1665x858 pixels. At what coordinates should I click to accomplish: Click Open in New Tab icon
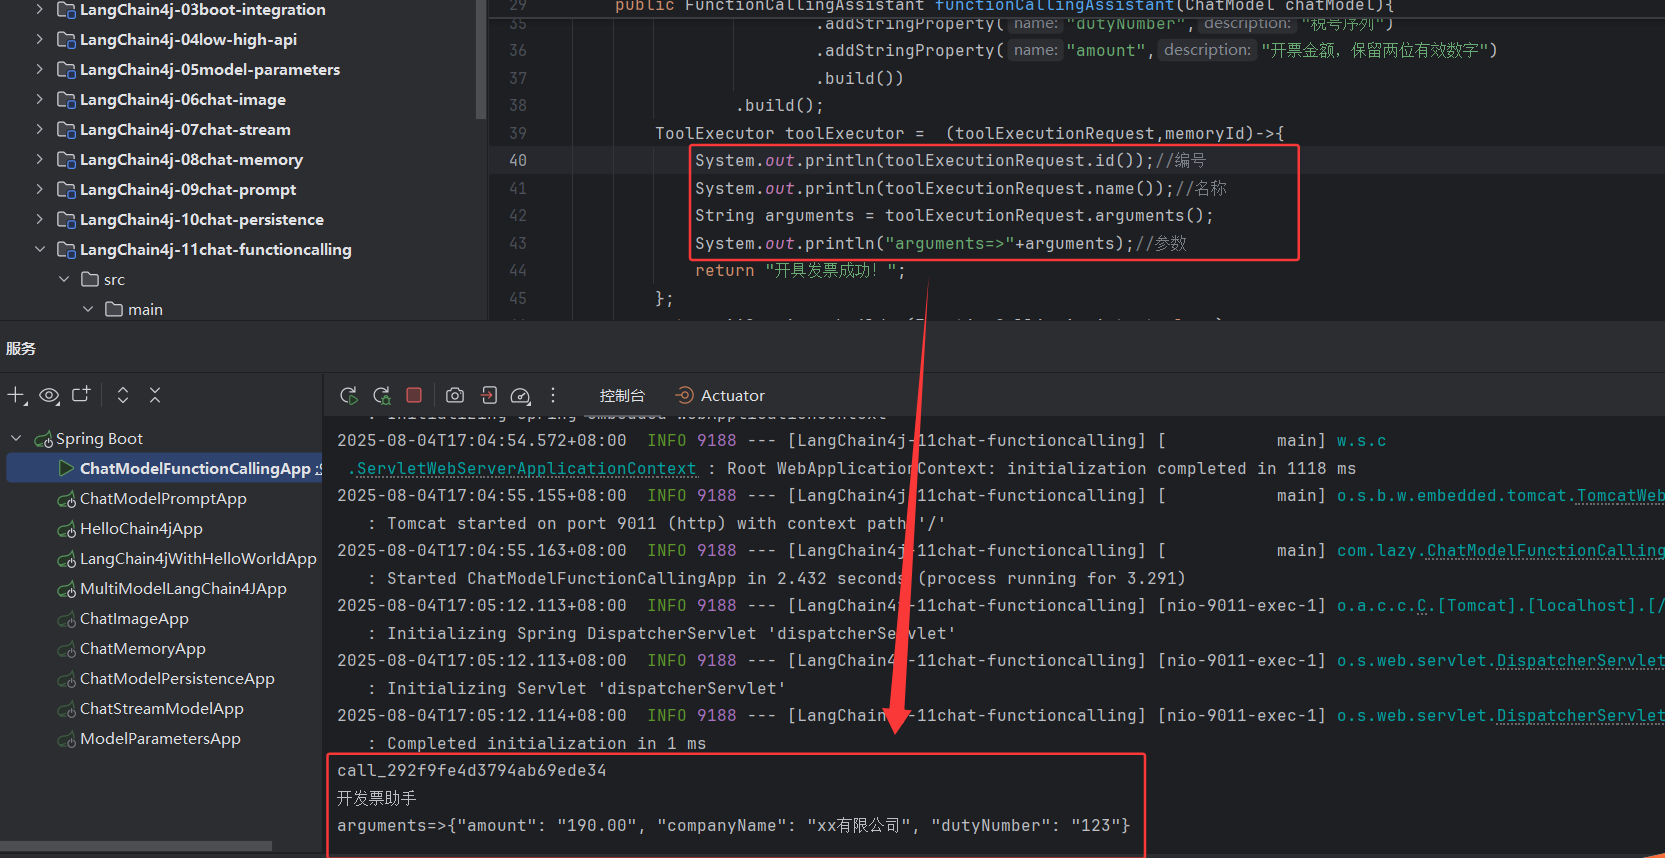(x=81, y=395)
